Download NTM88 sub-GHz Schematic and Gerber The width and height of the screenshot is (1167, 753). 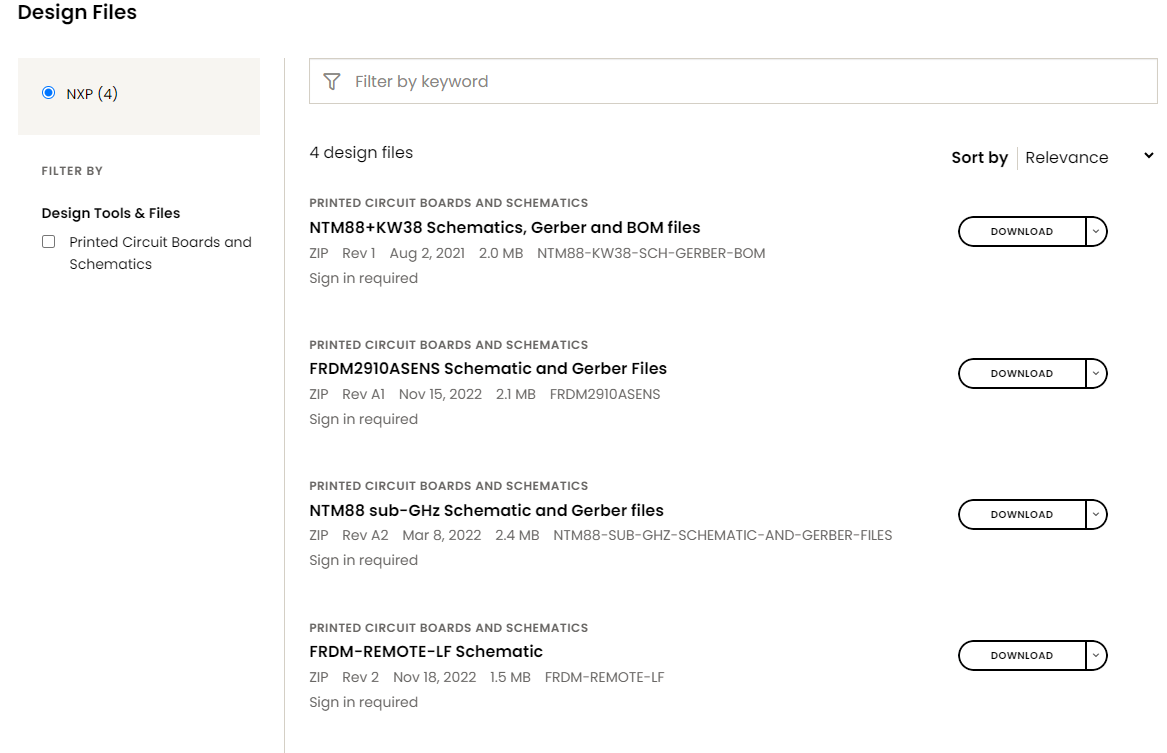(x=1021, y=515)
